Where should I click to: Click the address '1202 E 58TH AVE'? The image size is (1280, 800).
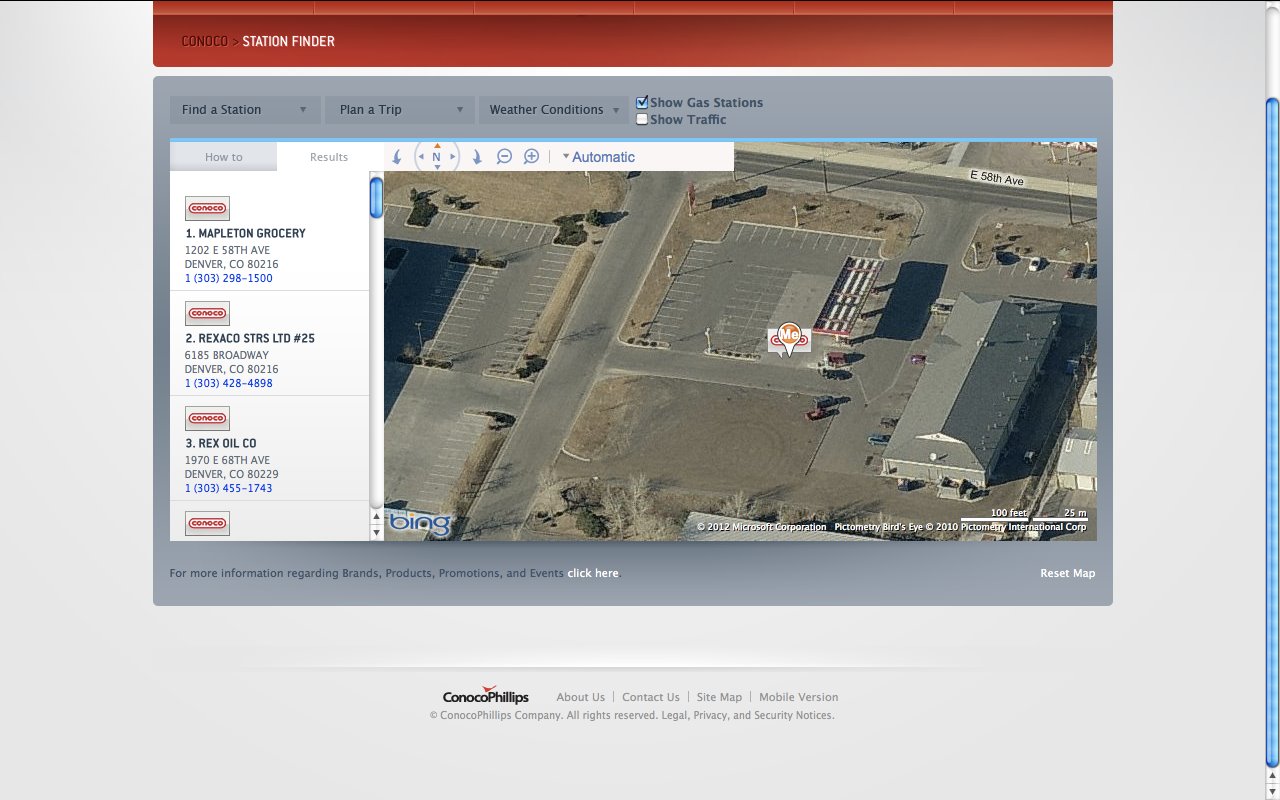(227, 250)
